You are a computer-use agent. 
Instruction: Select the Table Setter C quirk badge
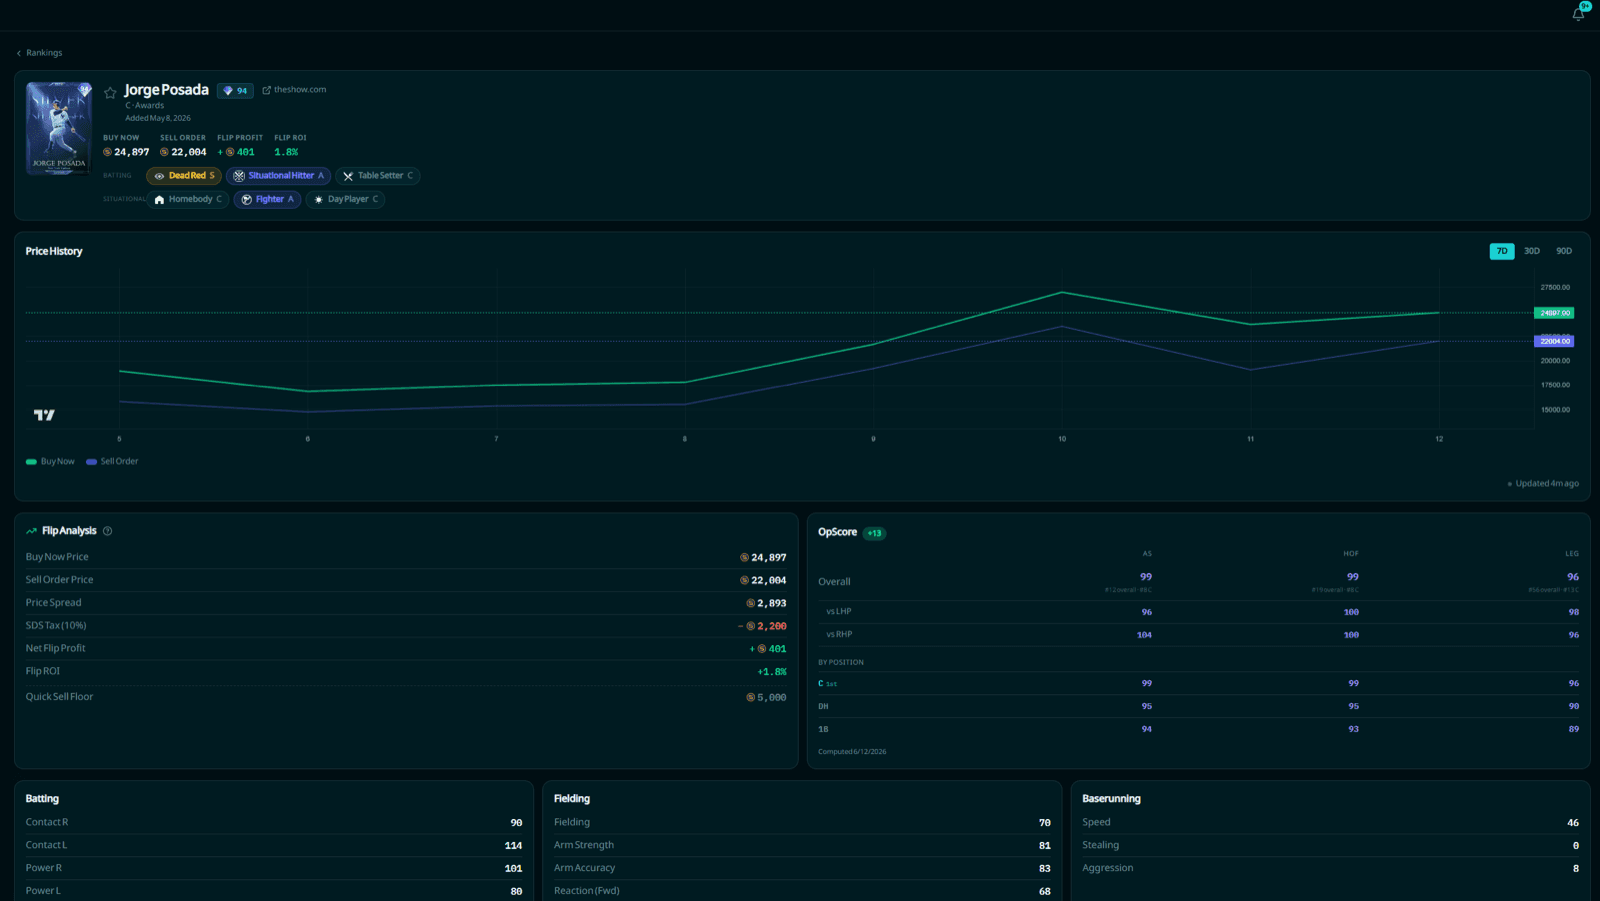click(x=377, y=176)
